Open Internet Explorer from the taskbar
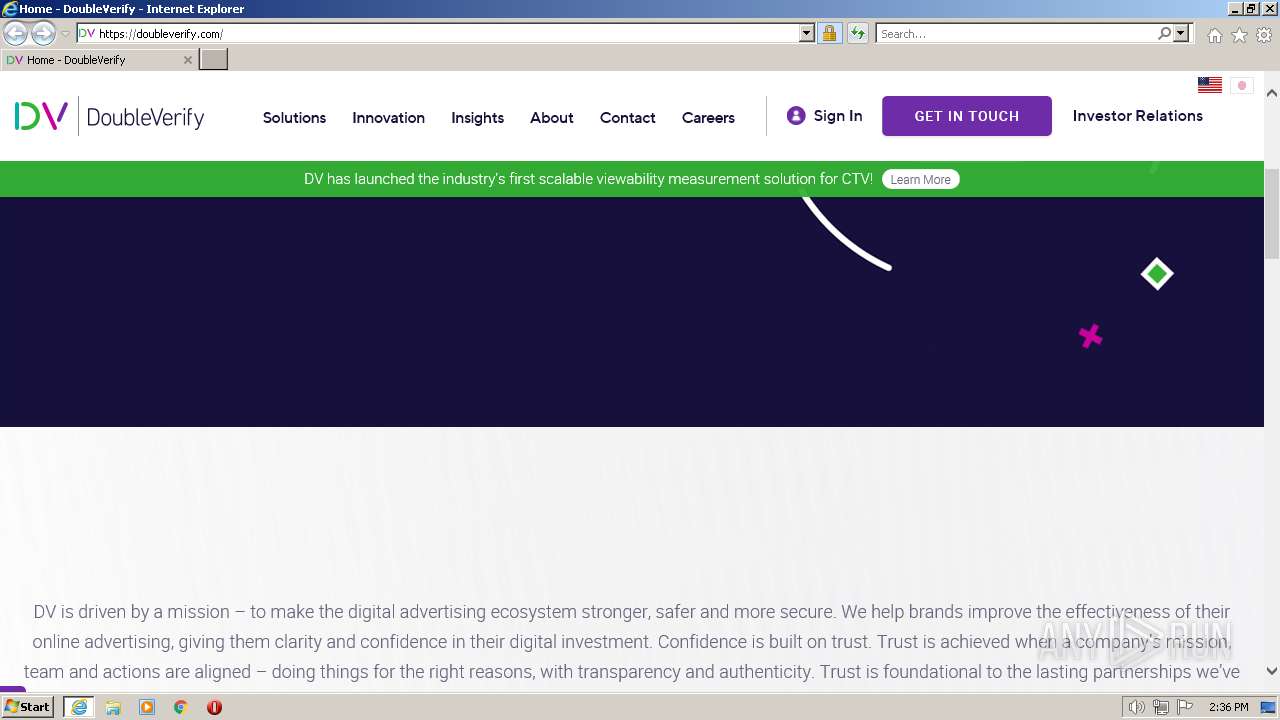The image size is (1280, 720). coord(78,707)
